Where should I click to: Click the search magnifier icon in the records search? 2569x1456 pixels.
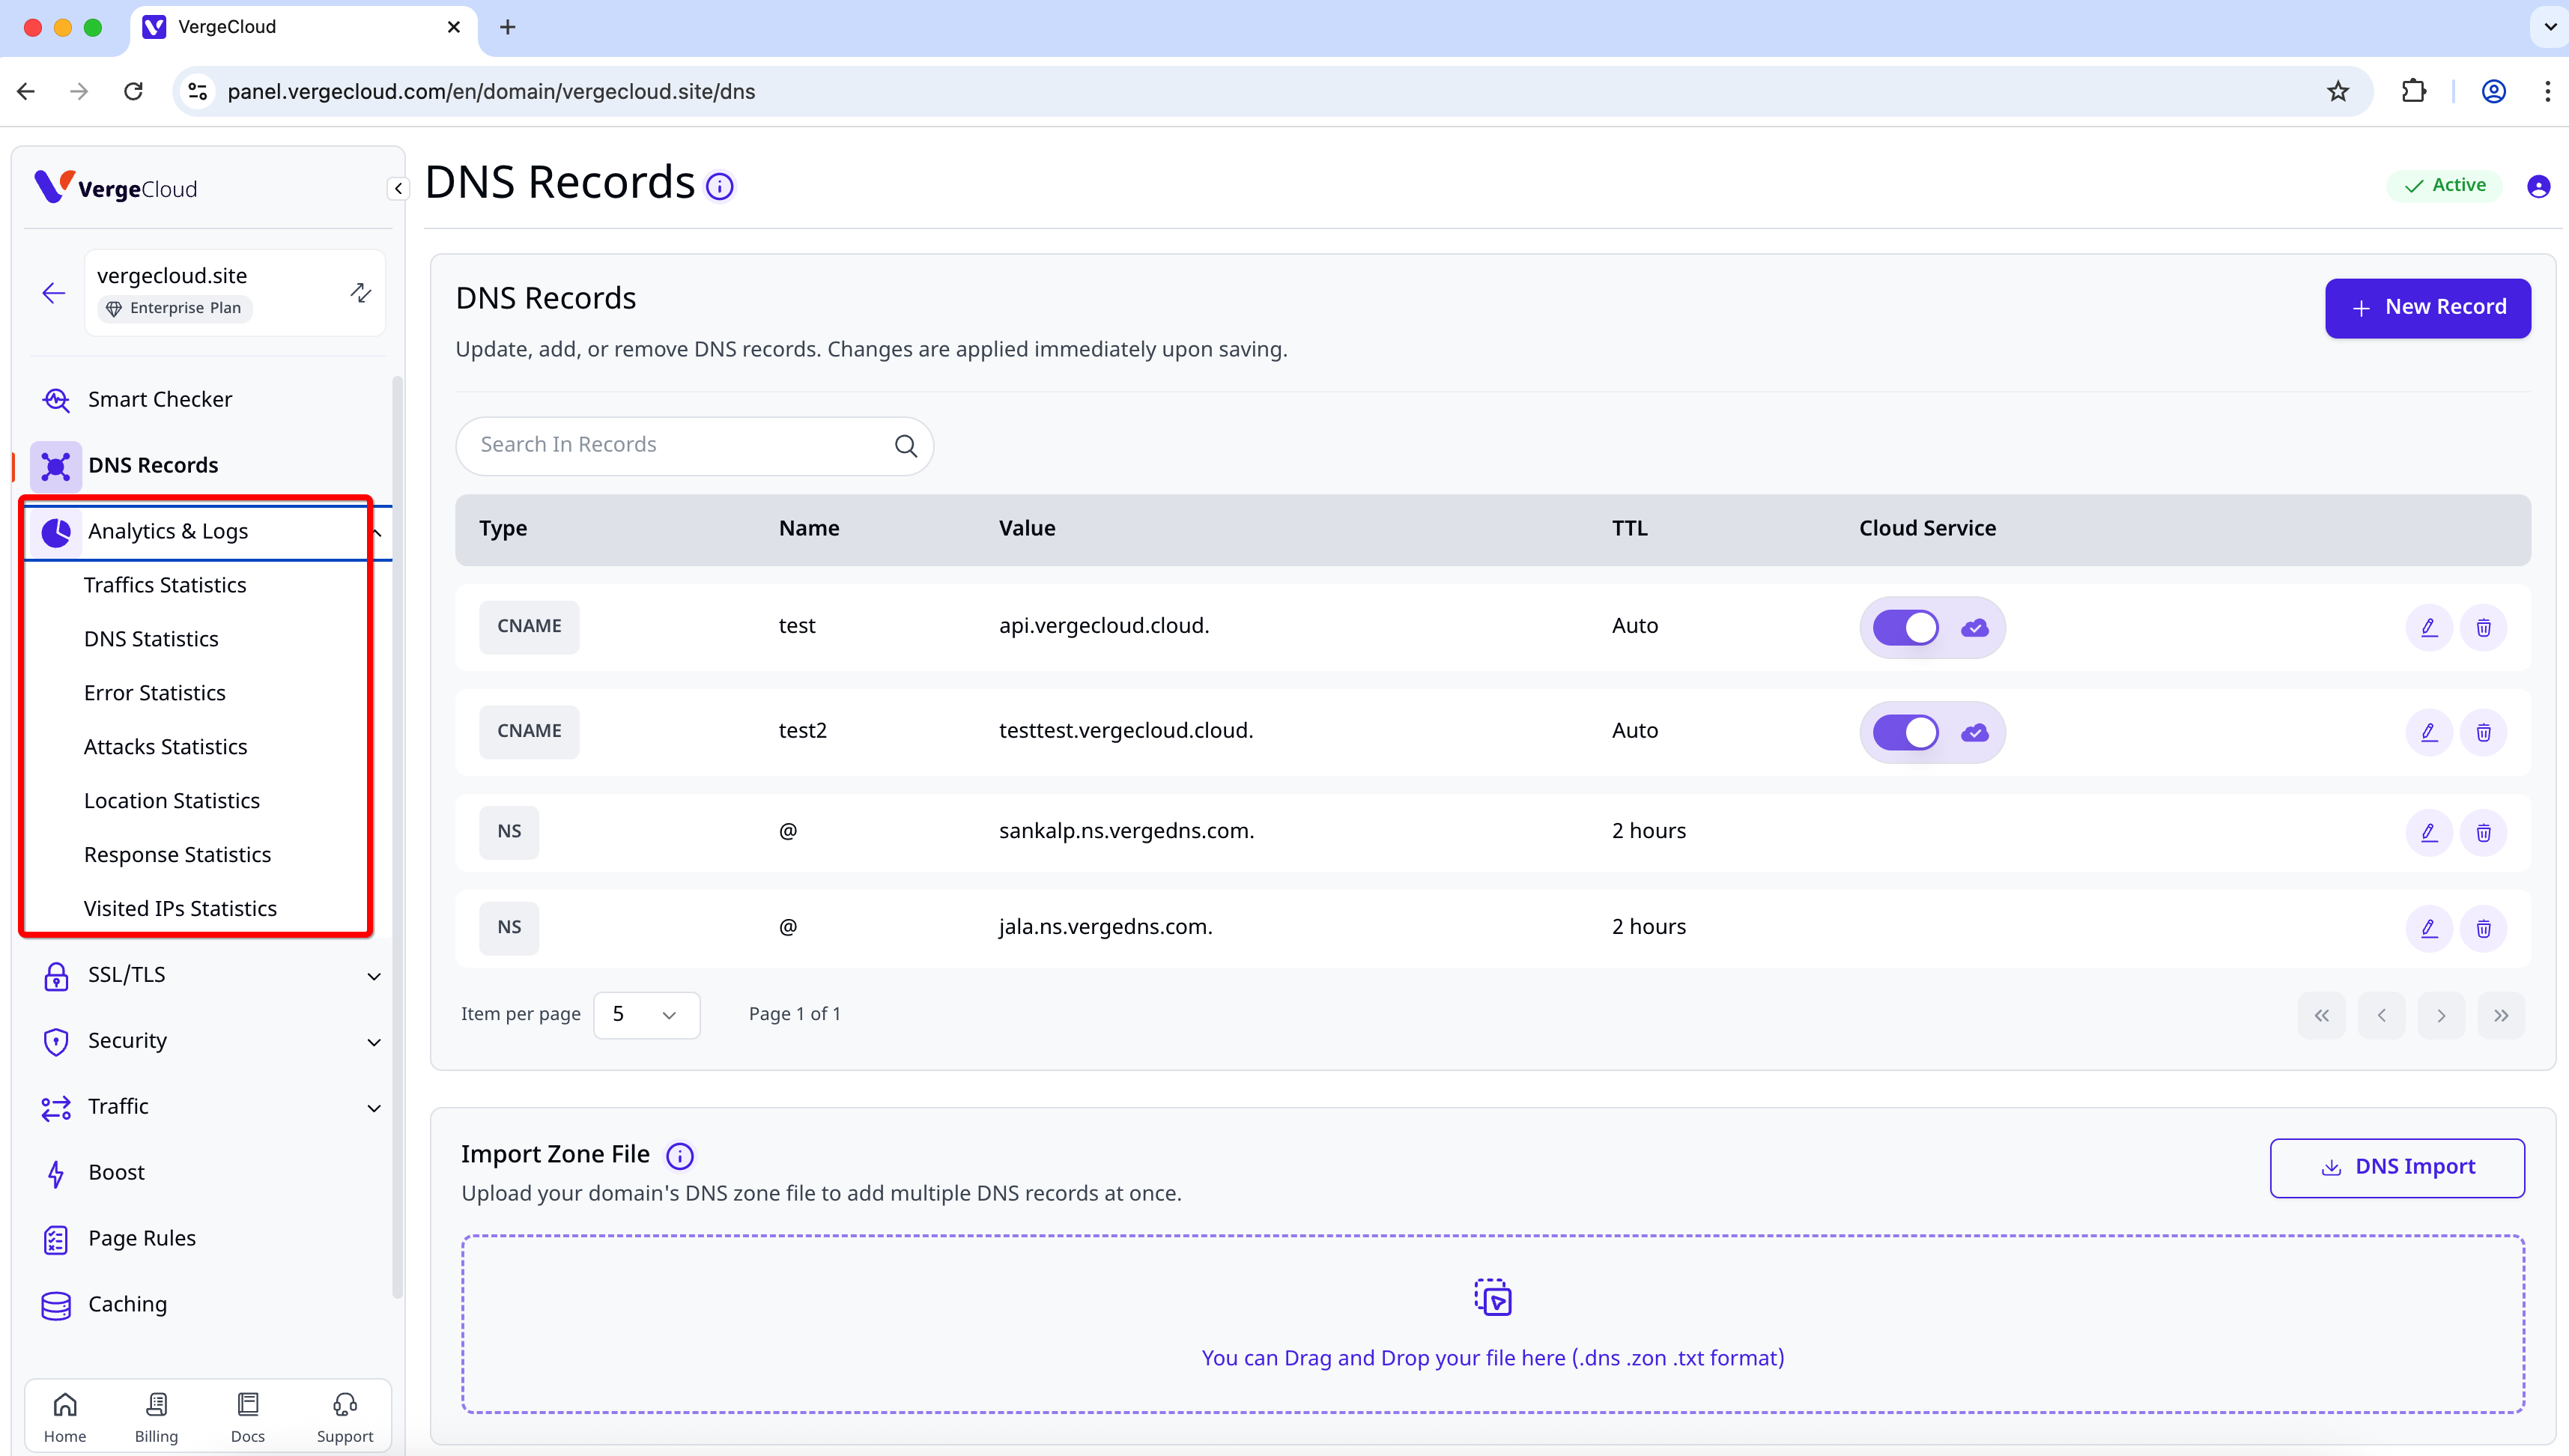[x=905, y=445]
